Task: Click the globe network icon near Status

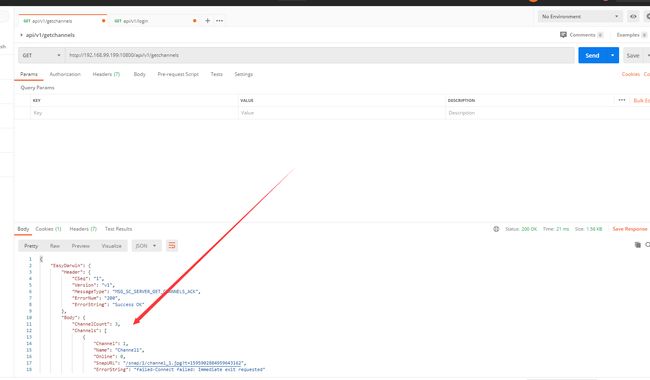Action: [496, 229]
